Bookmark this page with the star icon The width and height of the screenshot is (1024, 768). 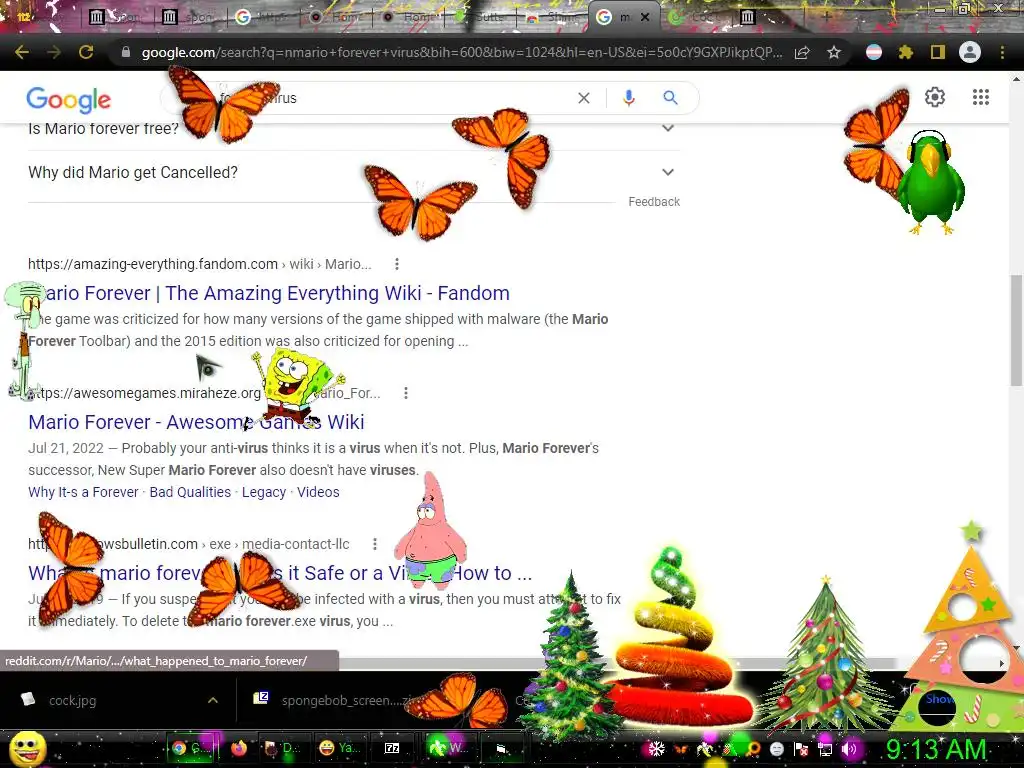834,52
